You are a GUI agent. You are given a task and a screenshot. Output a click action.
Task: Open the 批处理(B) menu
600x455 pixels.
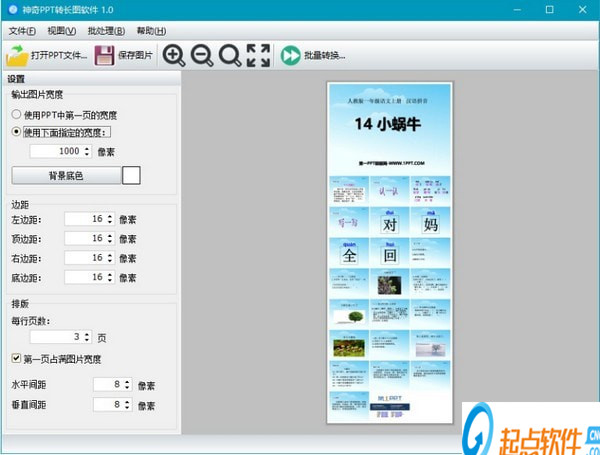(106, 31)
